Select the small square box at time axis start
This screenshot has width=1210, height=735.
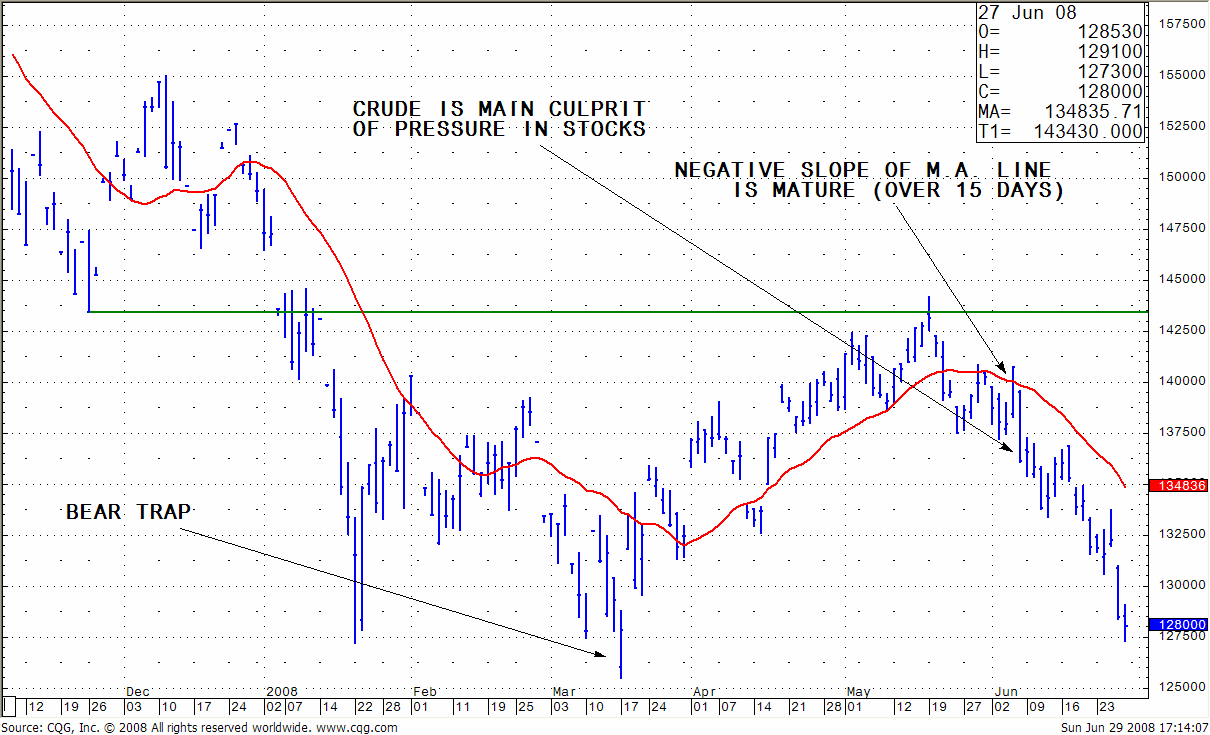pos(9,705)
